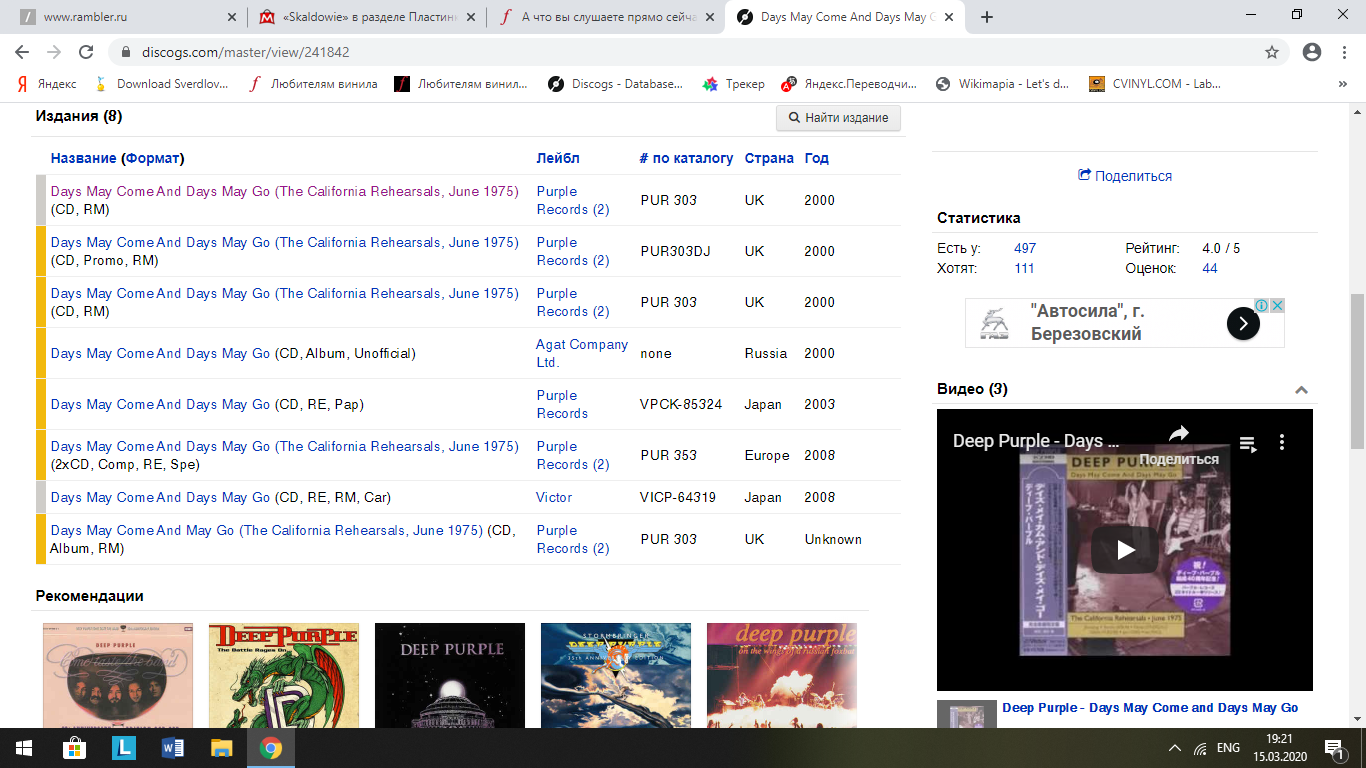Click the YouTube video share arrow icon
This screenshot has width=1366, height=768.
click(x=1179, y=434)
